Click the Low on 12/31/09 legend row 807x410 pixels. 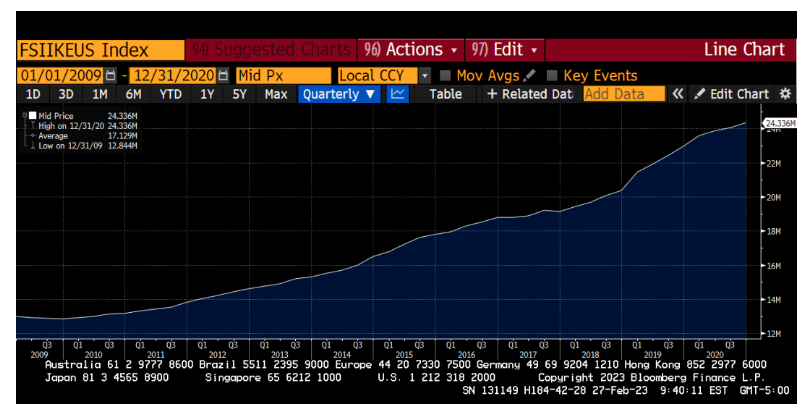pos(82,146)
